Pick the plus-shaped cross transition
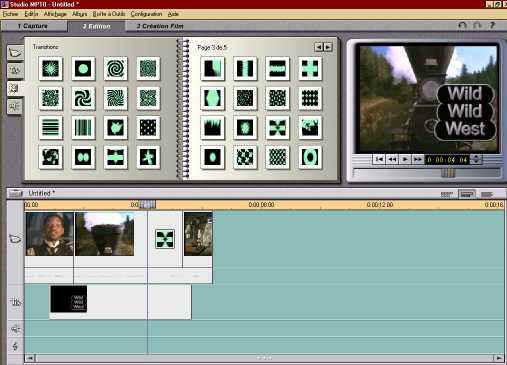The width and height of the screenshot is (507, 365). pos(310,69)
